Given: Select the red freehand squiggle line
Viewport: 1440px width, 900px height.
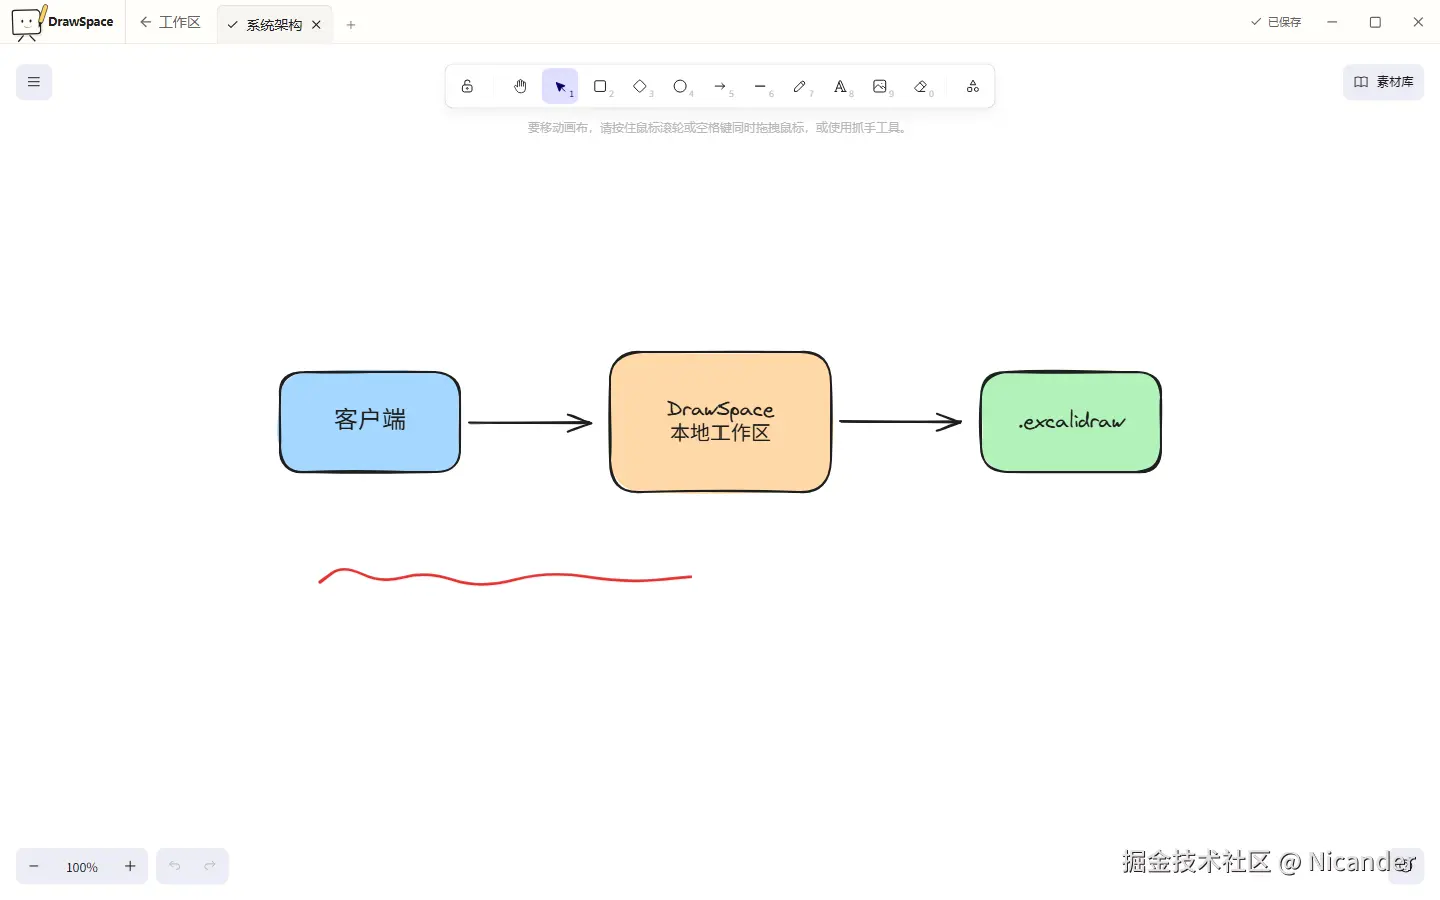Looking at the screenshot, I should pos(505,577).
